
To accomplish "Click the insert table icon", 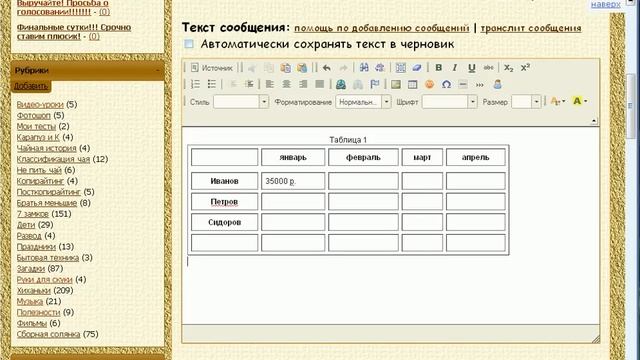I will [412, 84].
